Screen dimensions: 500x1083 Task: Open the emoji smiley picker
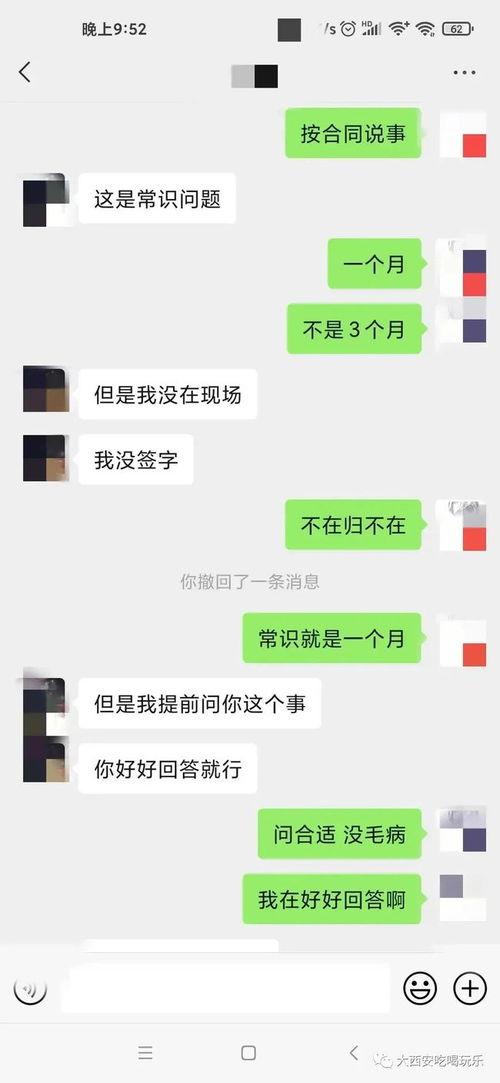(420, 988)
